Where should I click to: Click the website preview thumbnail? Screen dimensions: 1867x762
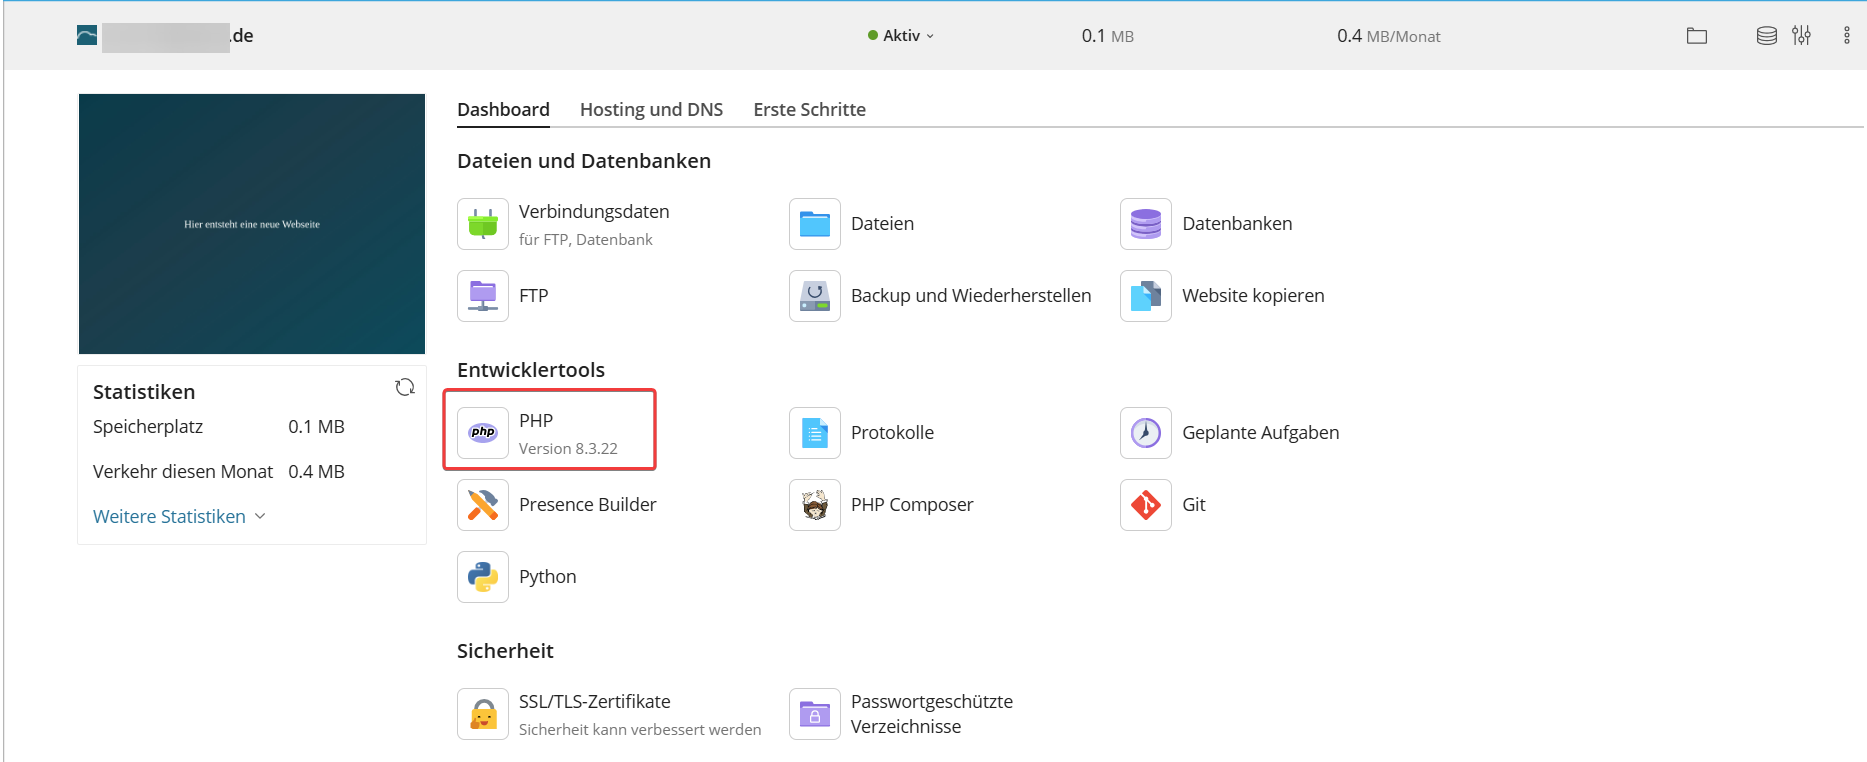(252, 224)
